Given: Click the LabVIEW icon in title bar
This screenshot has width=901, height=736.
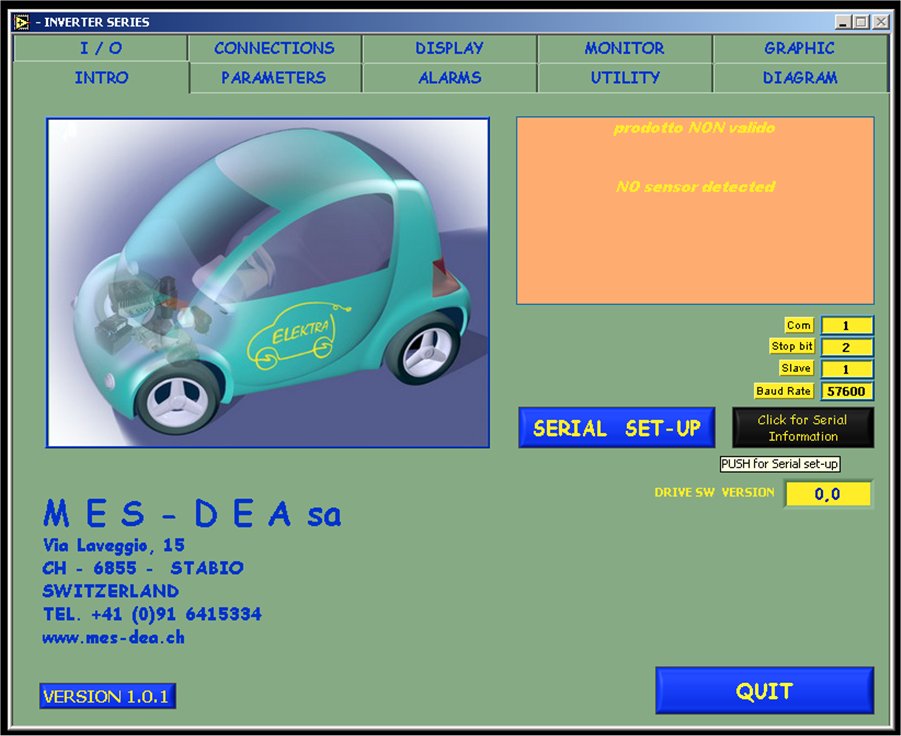Looking at the screenshot, I should pyautogui.click(x=22, y=22).
